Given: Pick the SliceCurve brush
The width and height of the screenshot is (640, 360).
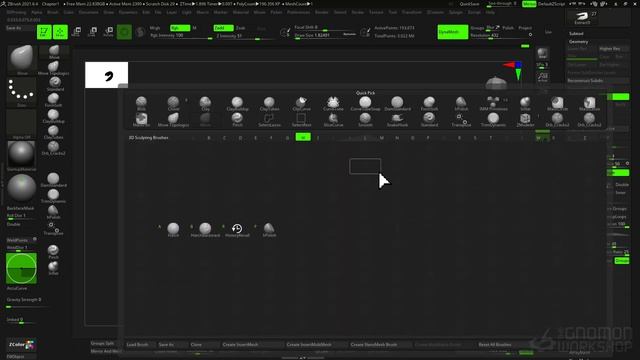Looking at the screenshot, I should pyautogui.click(x=333, y=120).
